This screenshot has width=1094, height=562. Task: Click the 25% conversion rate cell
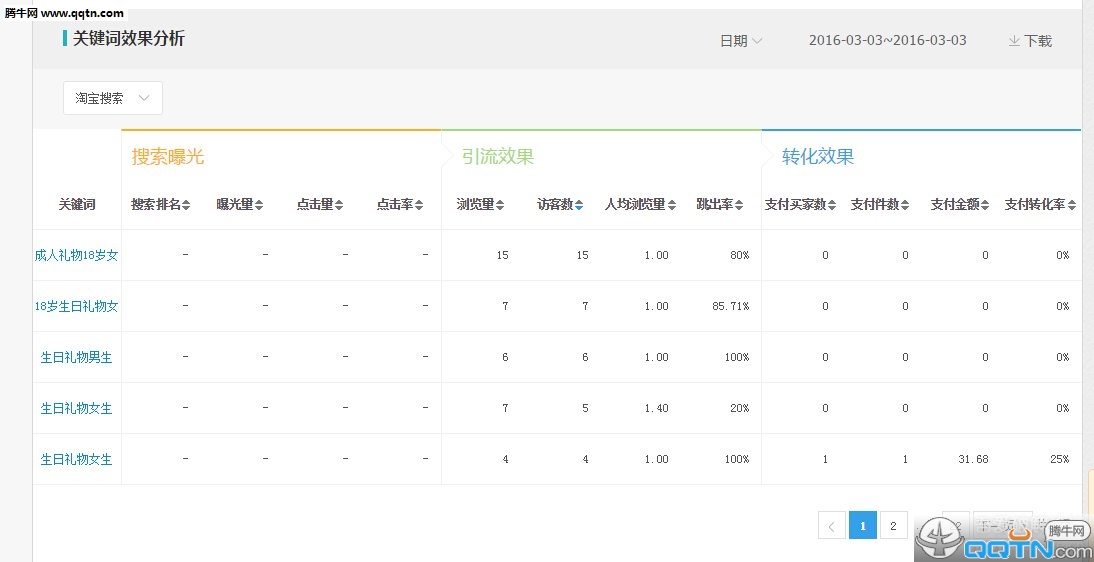(x=1061, y=459)
